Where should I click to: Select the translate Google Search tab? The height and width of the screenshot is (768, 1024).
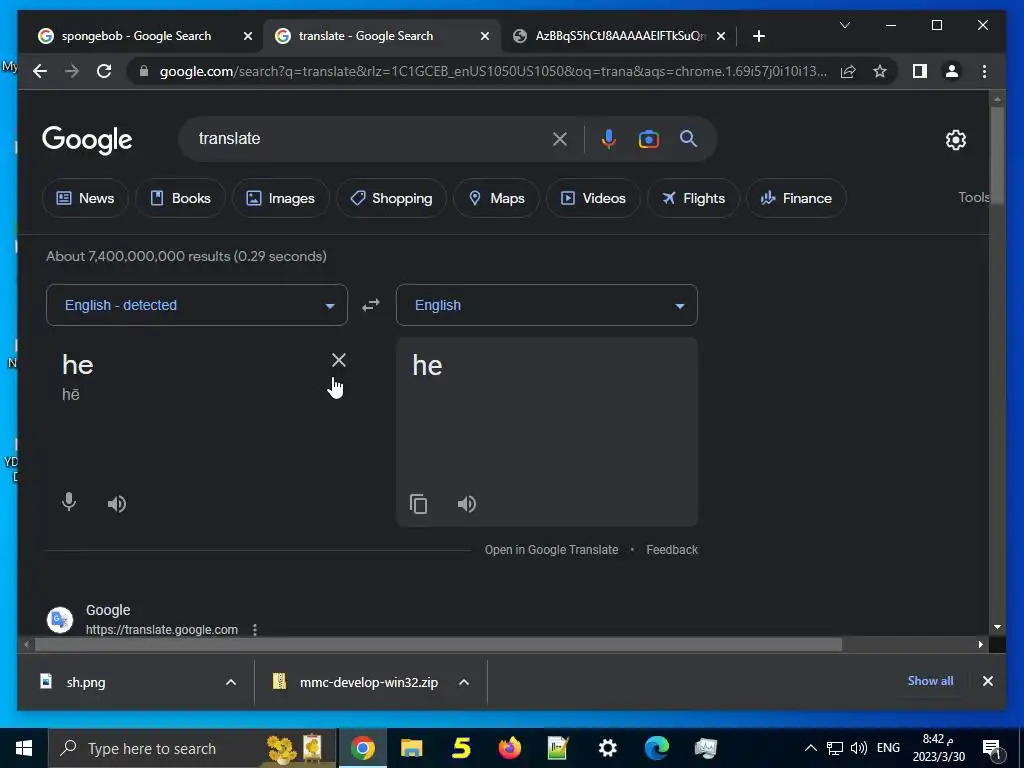tap(382, 36)
